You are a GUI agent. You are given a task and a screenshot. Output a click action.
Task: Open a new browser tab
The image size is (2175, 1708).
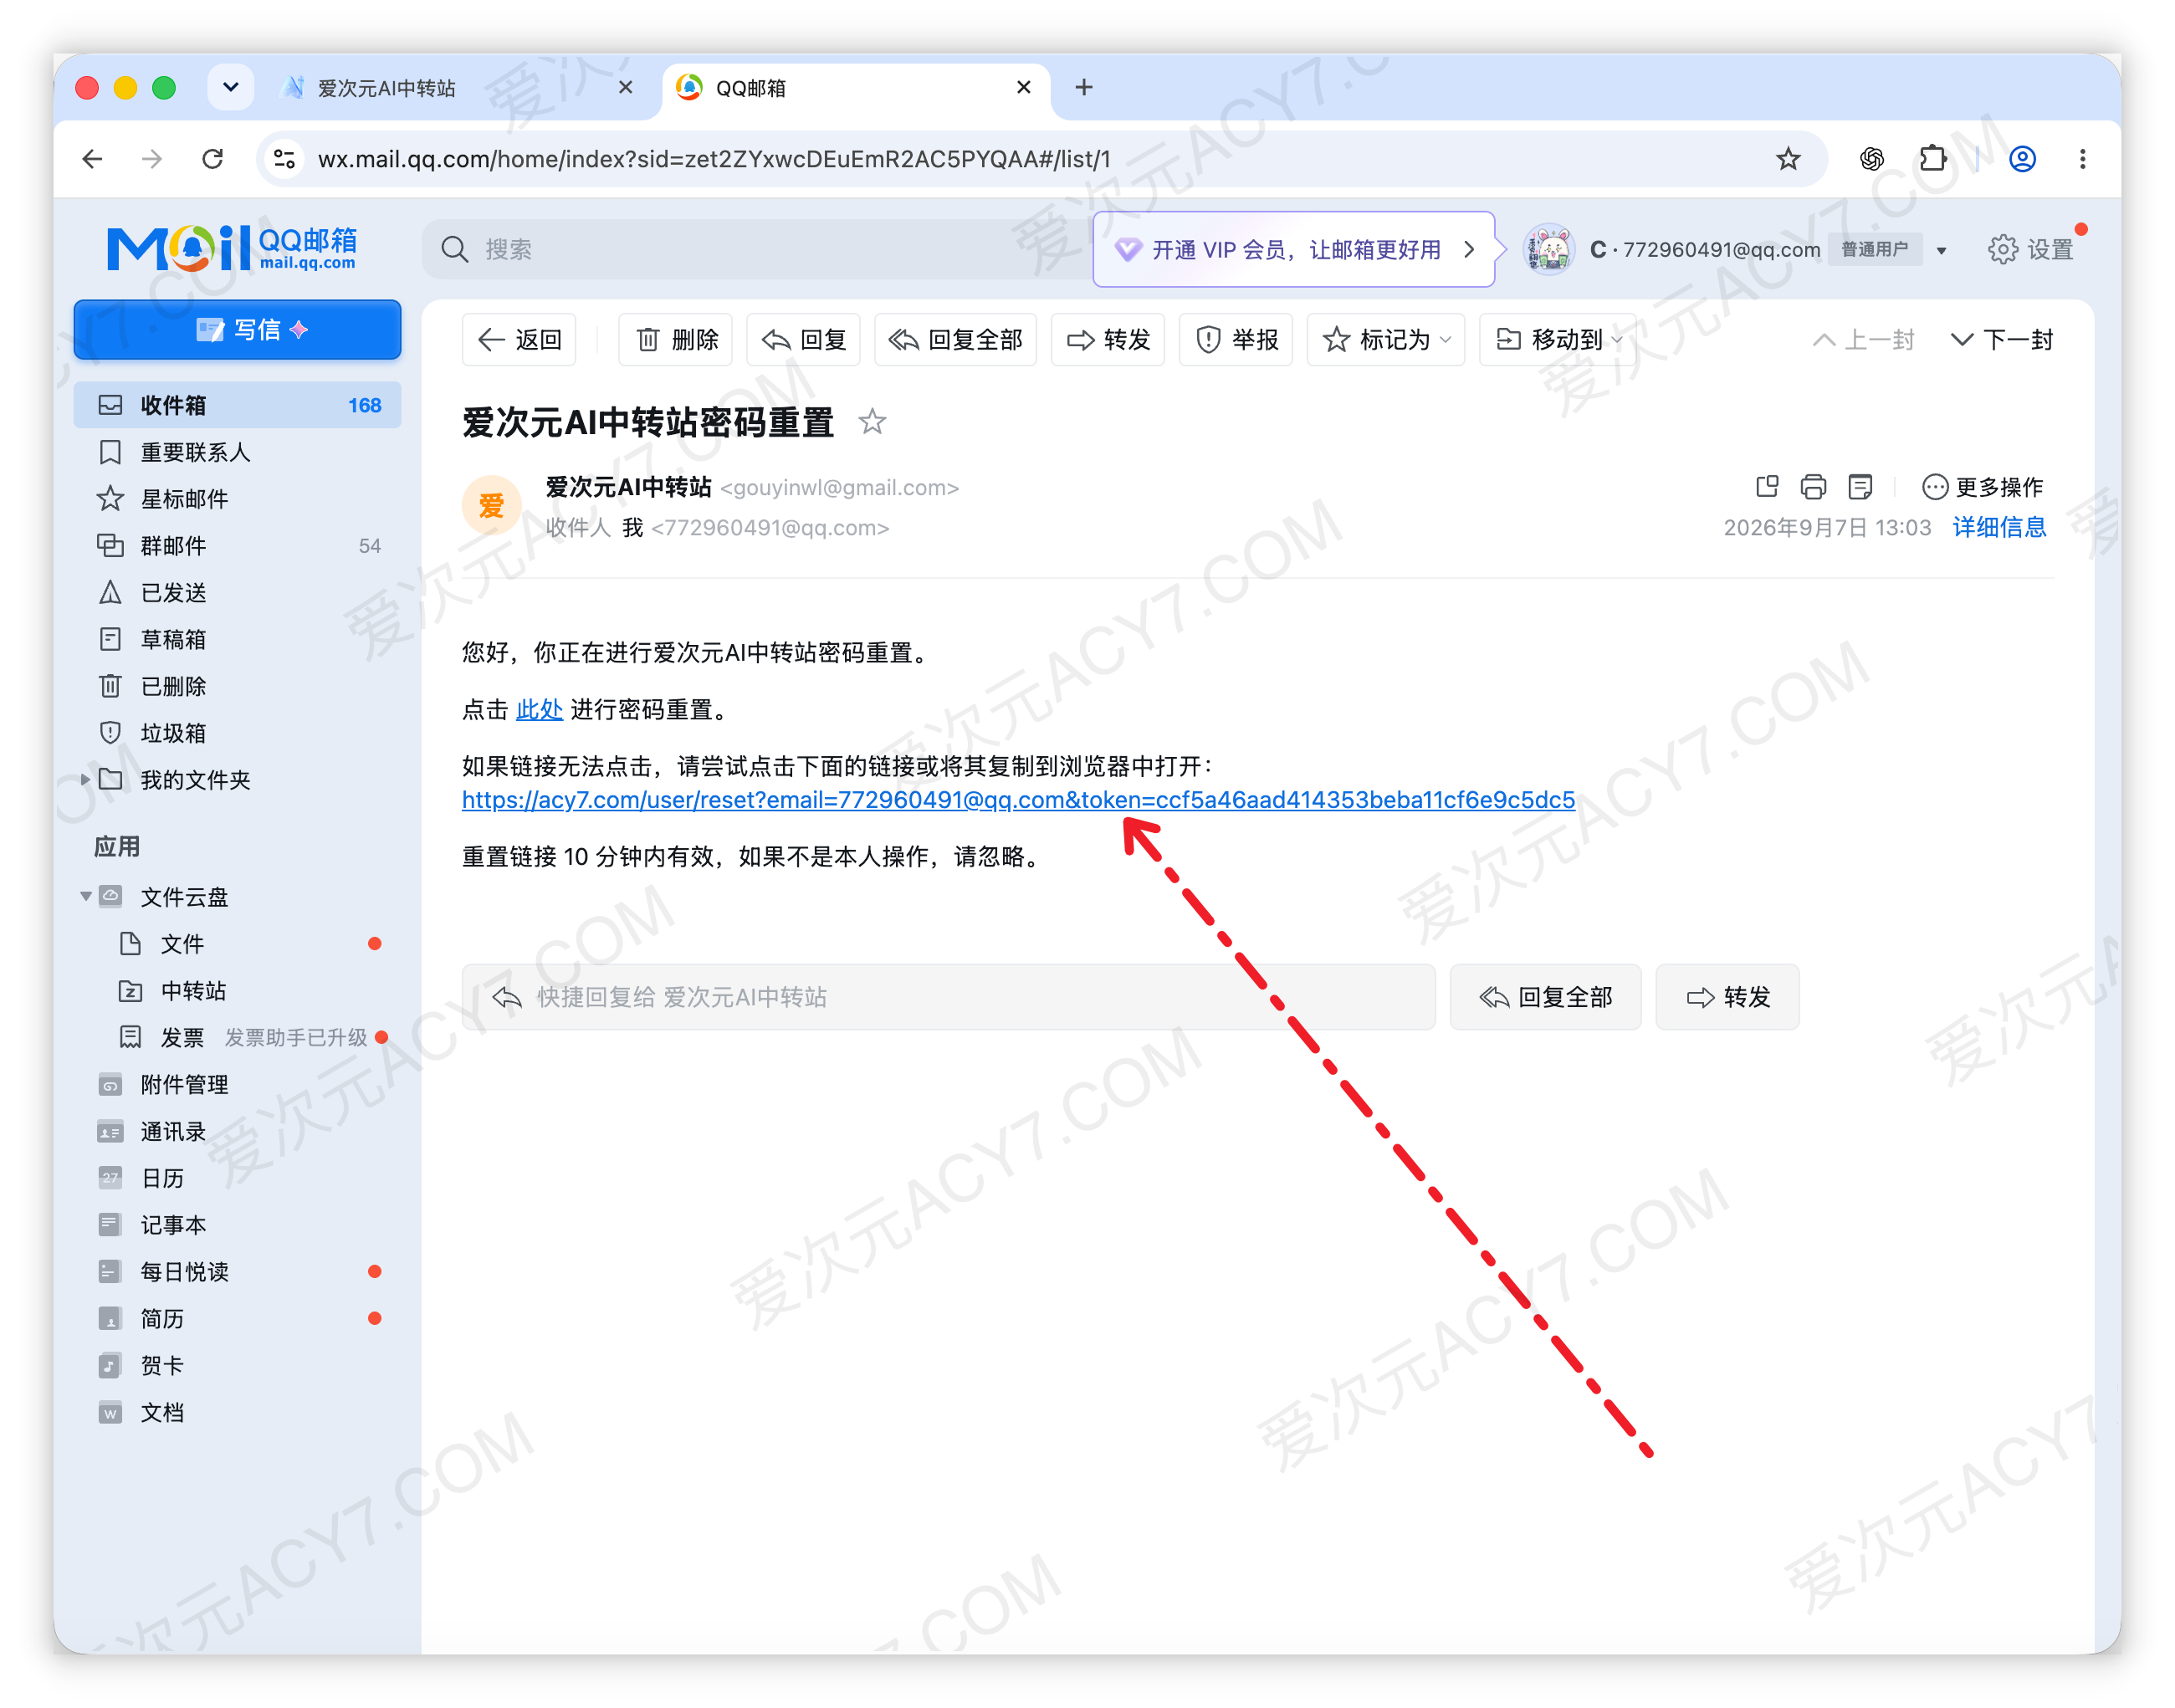point(1084,88)
